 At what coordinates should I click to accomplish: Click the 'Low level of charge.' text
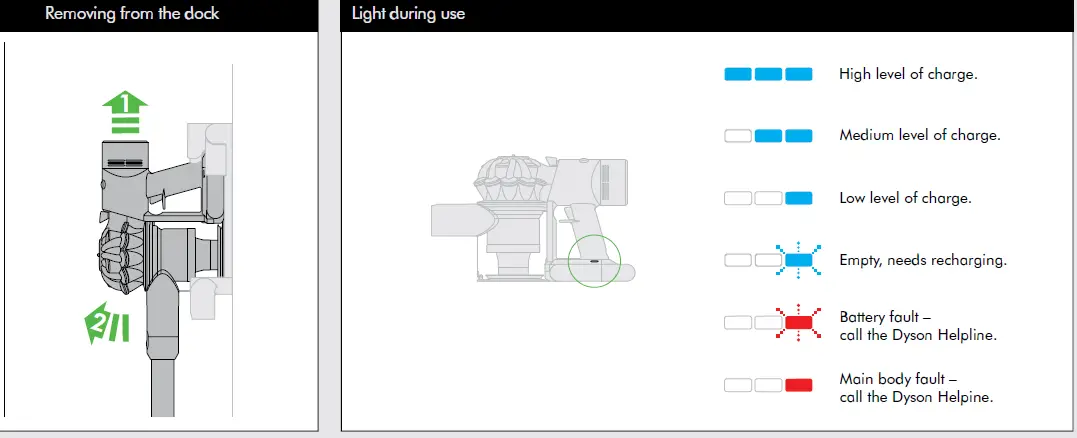[x=905, y=198]
